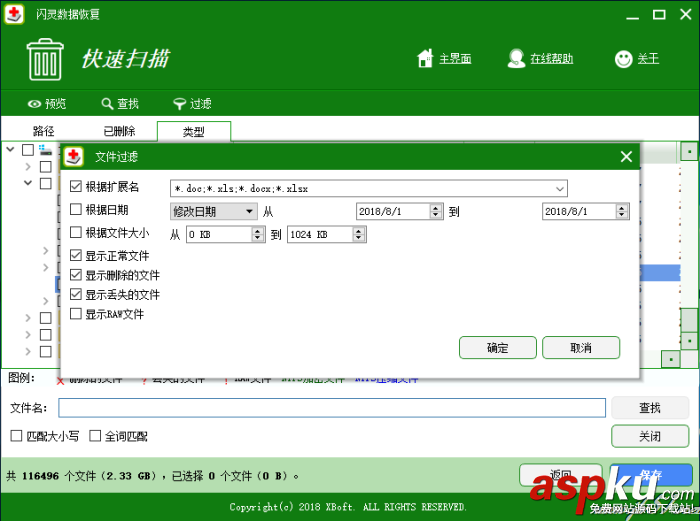Open the 修改日期 dropdown
Screen dimensions: 700x521
(213, 211)
